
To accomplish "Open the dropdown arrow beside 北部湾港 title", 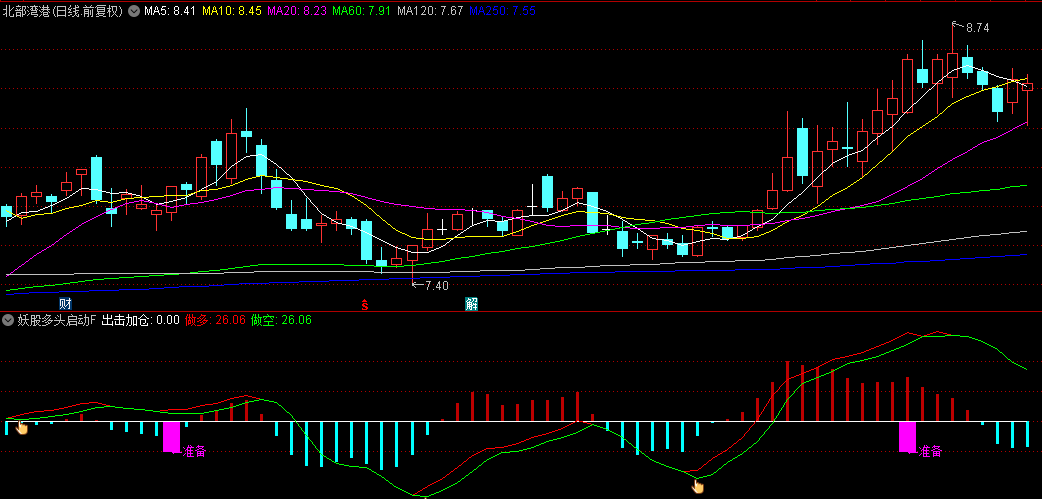I will point(134,11).
